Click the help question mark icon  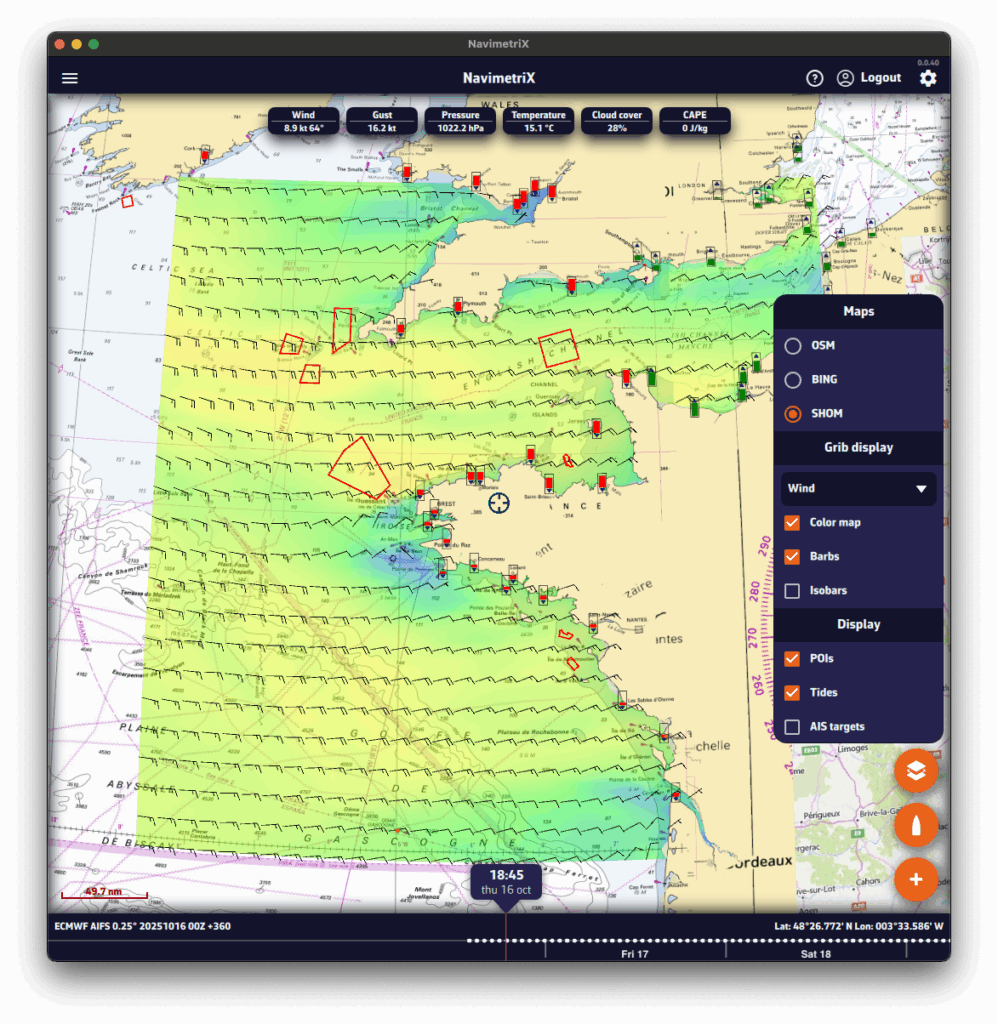point(815,78)
